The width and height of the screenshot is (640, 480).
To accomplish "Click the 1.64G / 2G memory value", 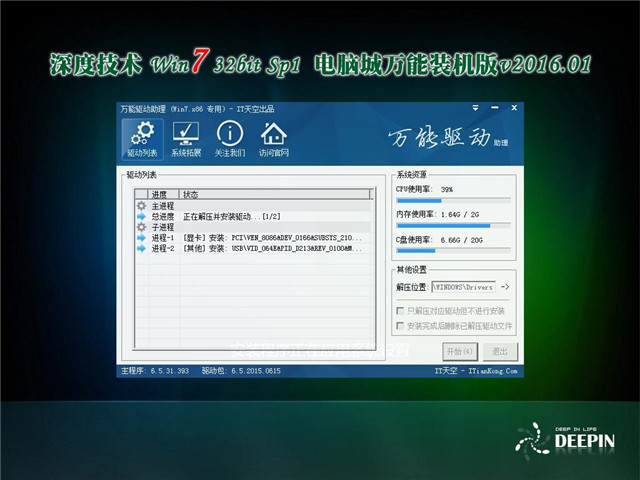I will point(460,214).
